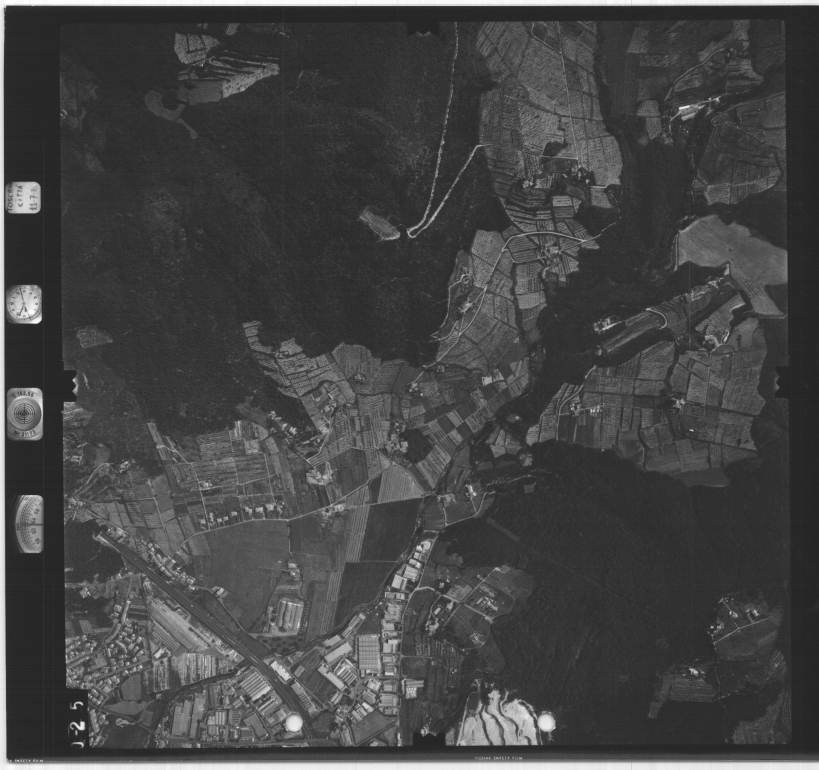Click the white circular marker at bottom right
Screen dimensions: 819x770
point(546,721)
